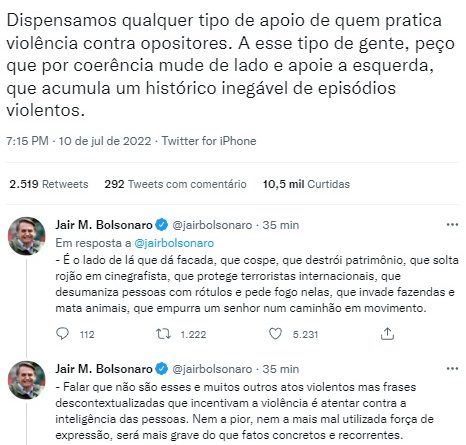The width and height of the screenshot is (466, 445).
Task: Open profile picture of first reply
Action: pyautogui.click(x=27, y=236)
